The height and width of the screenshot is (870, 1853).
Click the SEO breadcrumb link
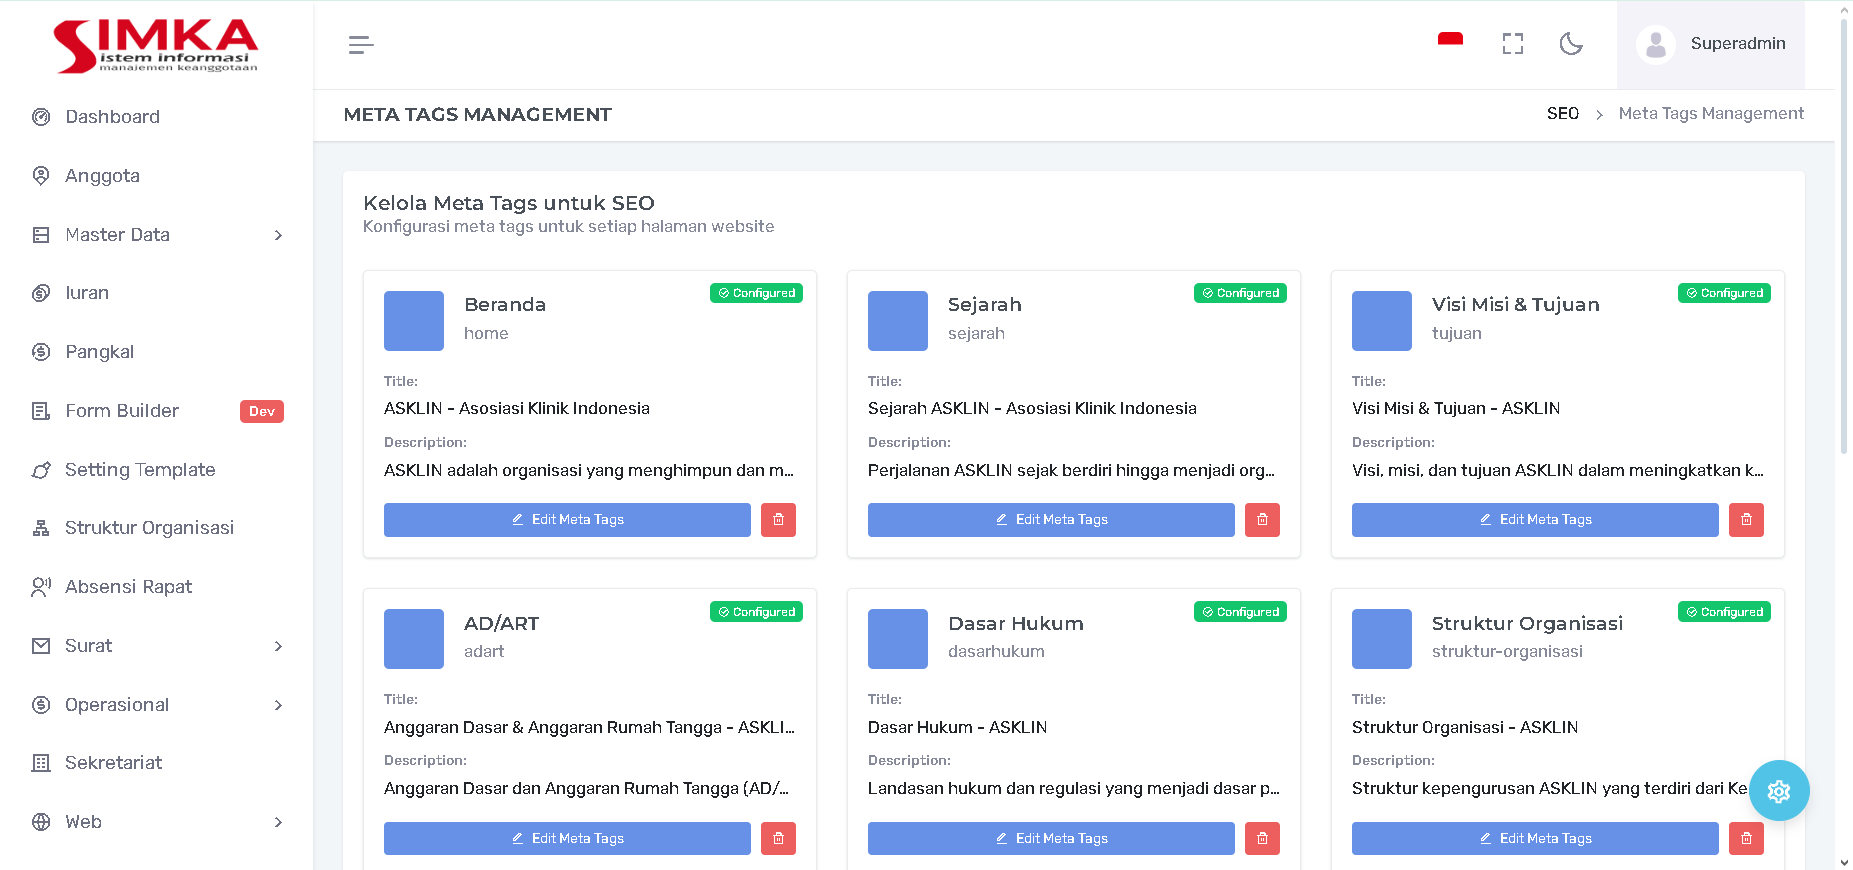[1562, 114]
